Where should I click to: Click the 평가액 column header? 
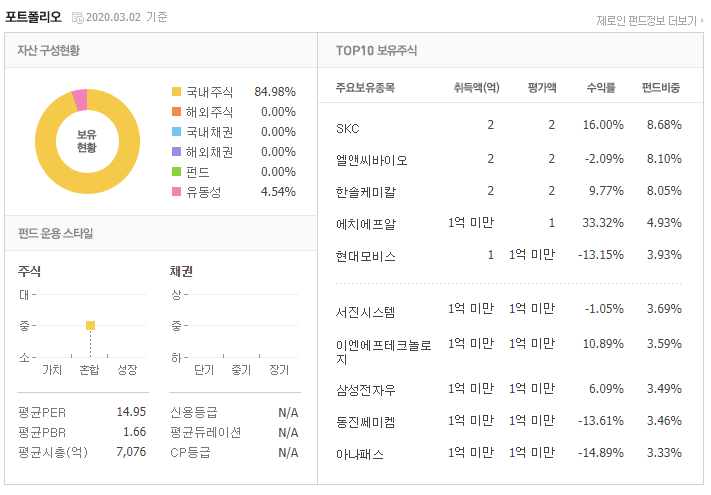[542, 87]
